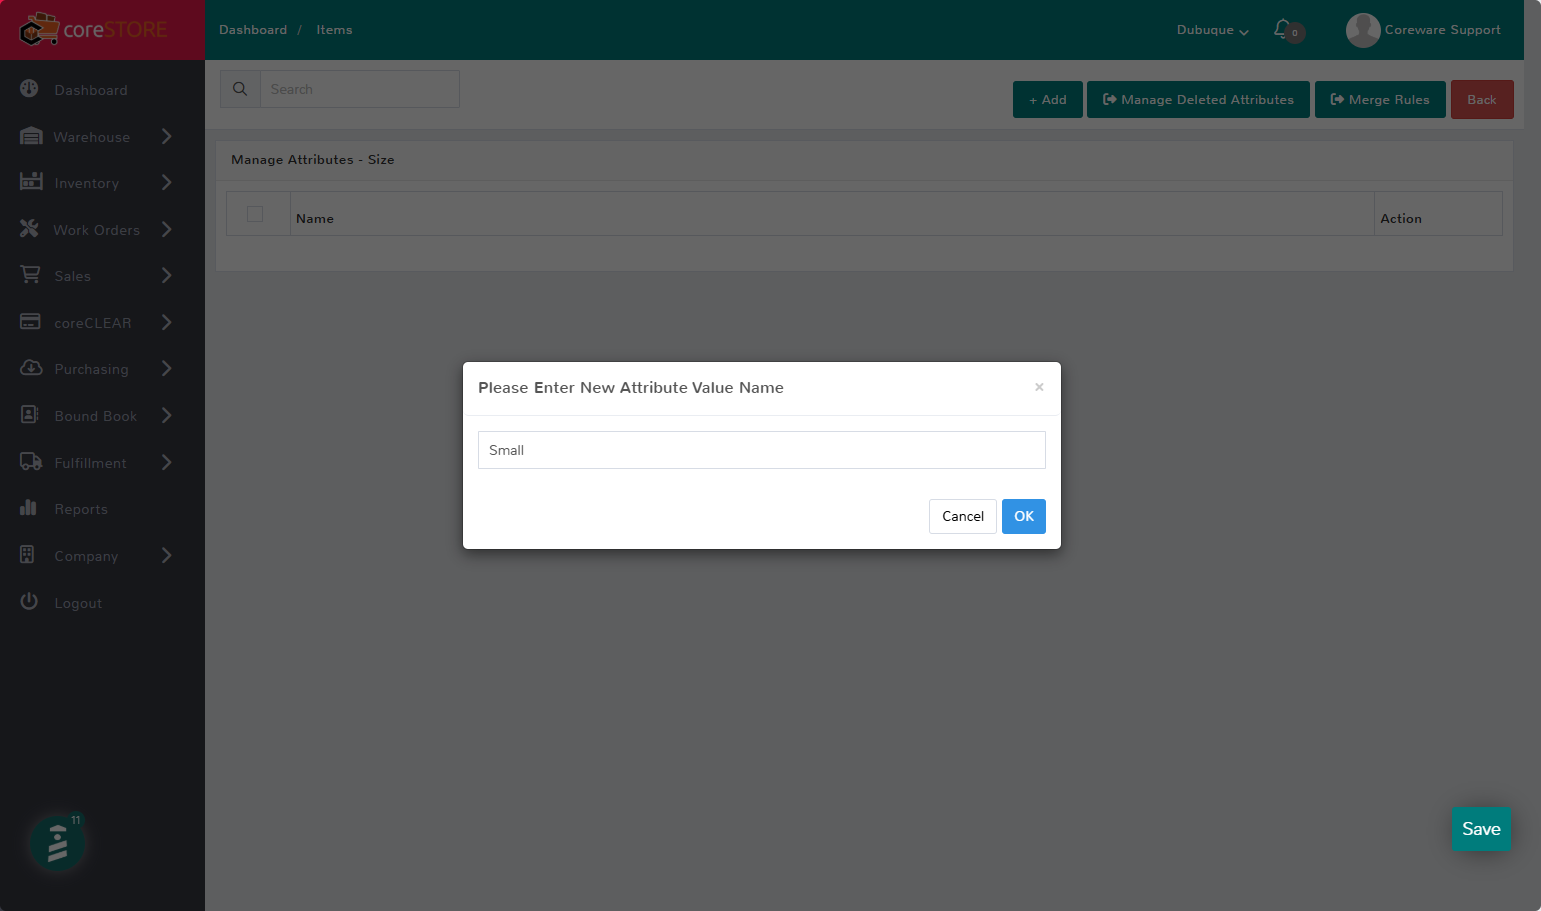Click the Company building icon
Screen dimensions: 1541x911
[28, 555]
